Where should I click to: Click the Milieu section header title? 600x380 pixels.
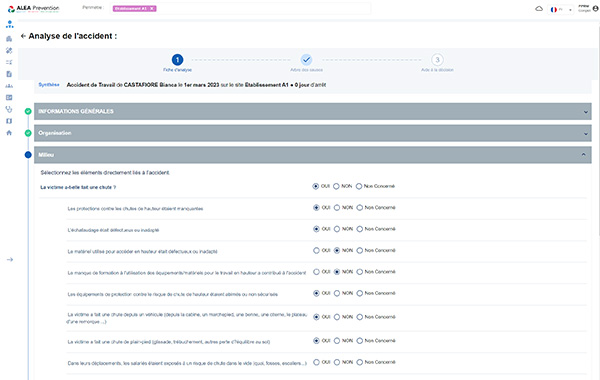(x=46, y=155)
